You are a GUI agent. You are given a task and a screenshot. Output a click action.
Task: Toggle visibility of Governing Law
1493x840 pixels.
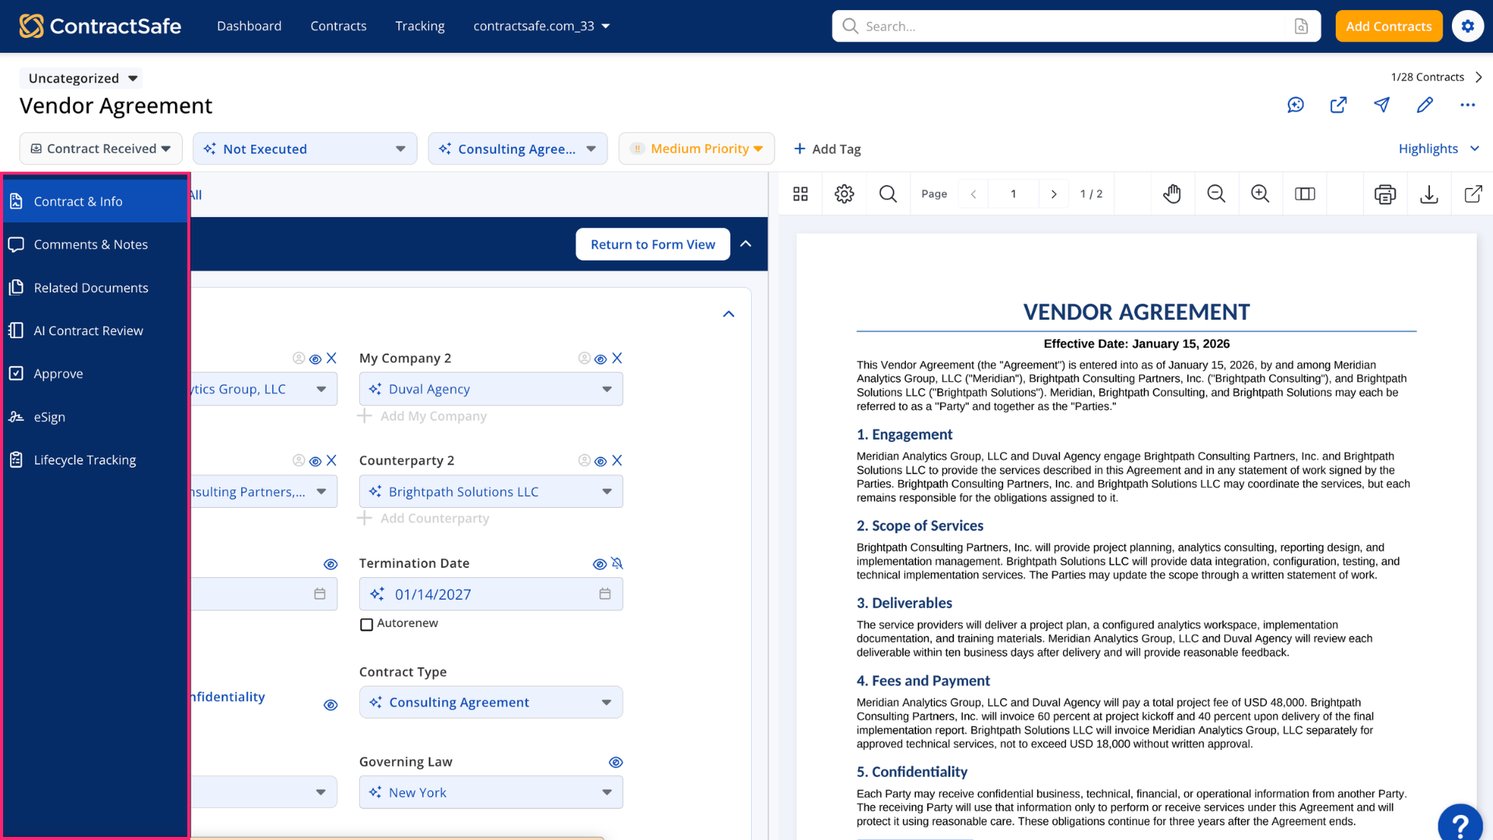pyautogui.click(x=616, y=763)
